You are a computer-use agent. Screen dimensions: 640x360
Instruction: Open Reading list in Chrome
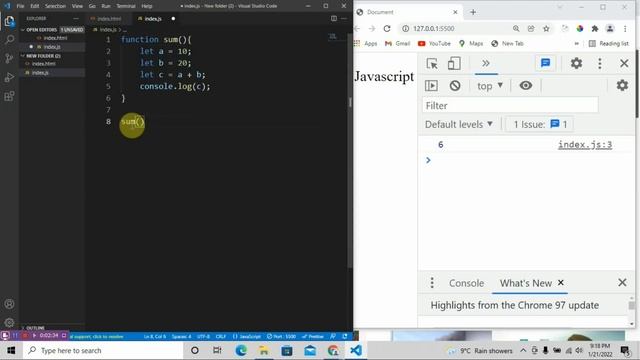609,43
